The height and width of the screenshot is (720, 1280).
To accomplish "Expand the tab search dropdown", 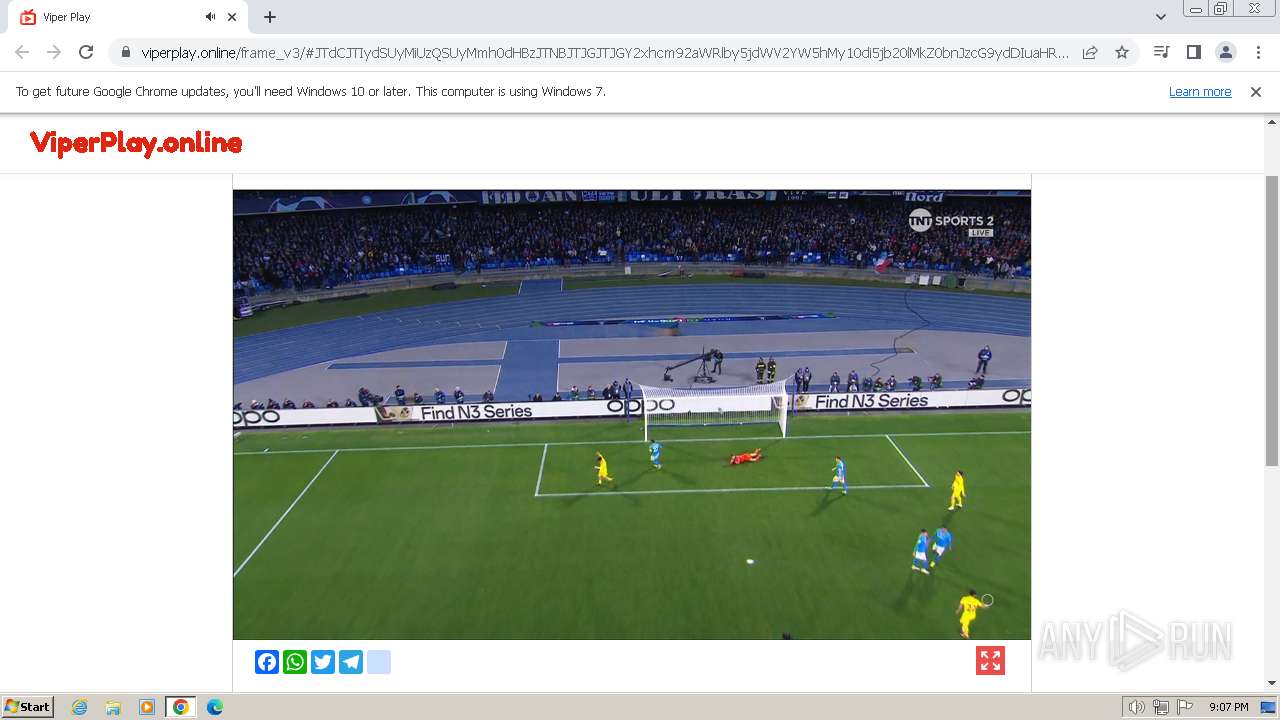I will (1160, 17).
